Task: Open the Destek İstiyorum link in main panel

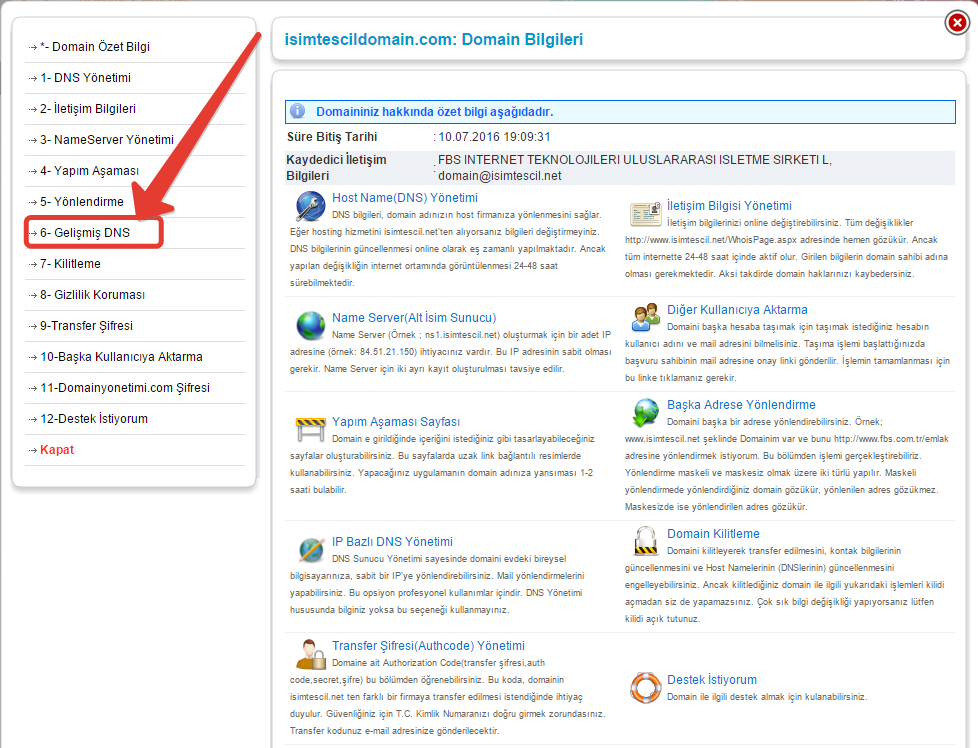Action: point(712,680)
